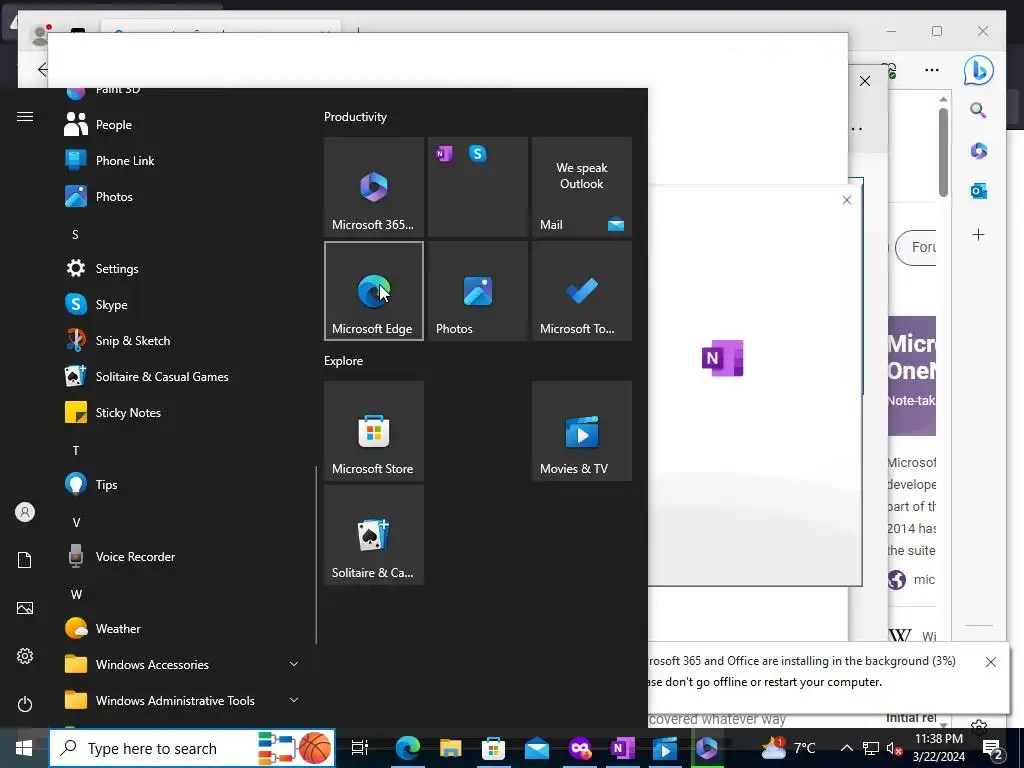This screenshot has height=768, width=1024.
Task: Open Movies & TV from the taskbar
Action: 665,748
